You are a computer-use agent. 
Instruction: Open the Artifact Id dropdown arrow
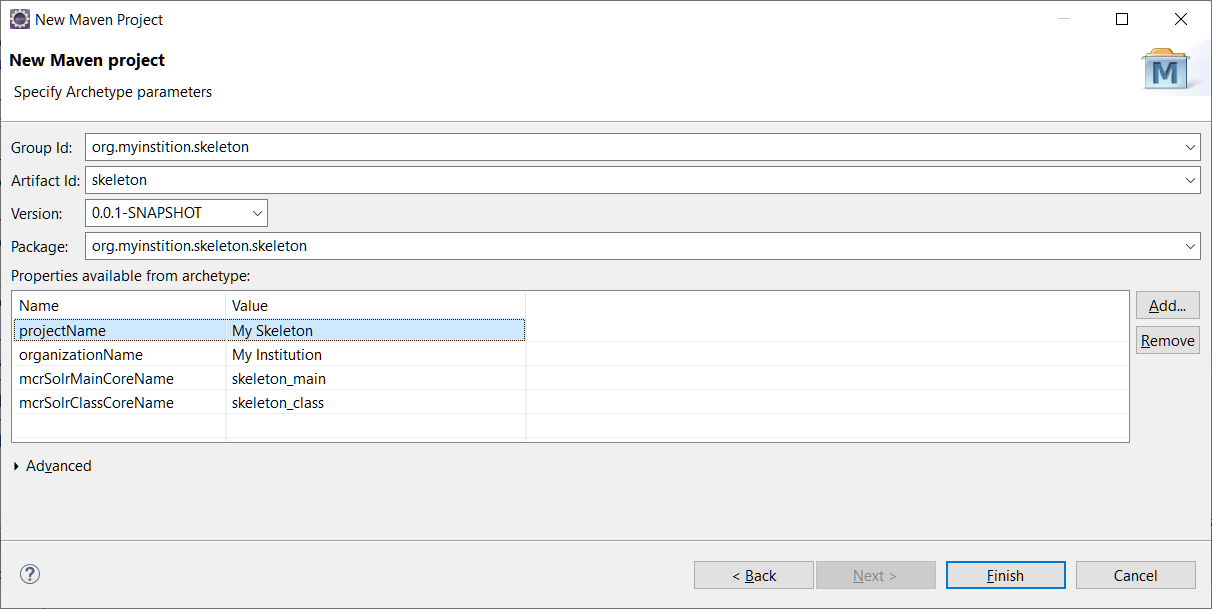coord(1190,180)
